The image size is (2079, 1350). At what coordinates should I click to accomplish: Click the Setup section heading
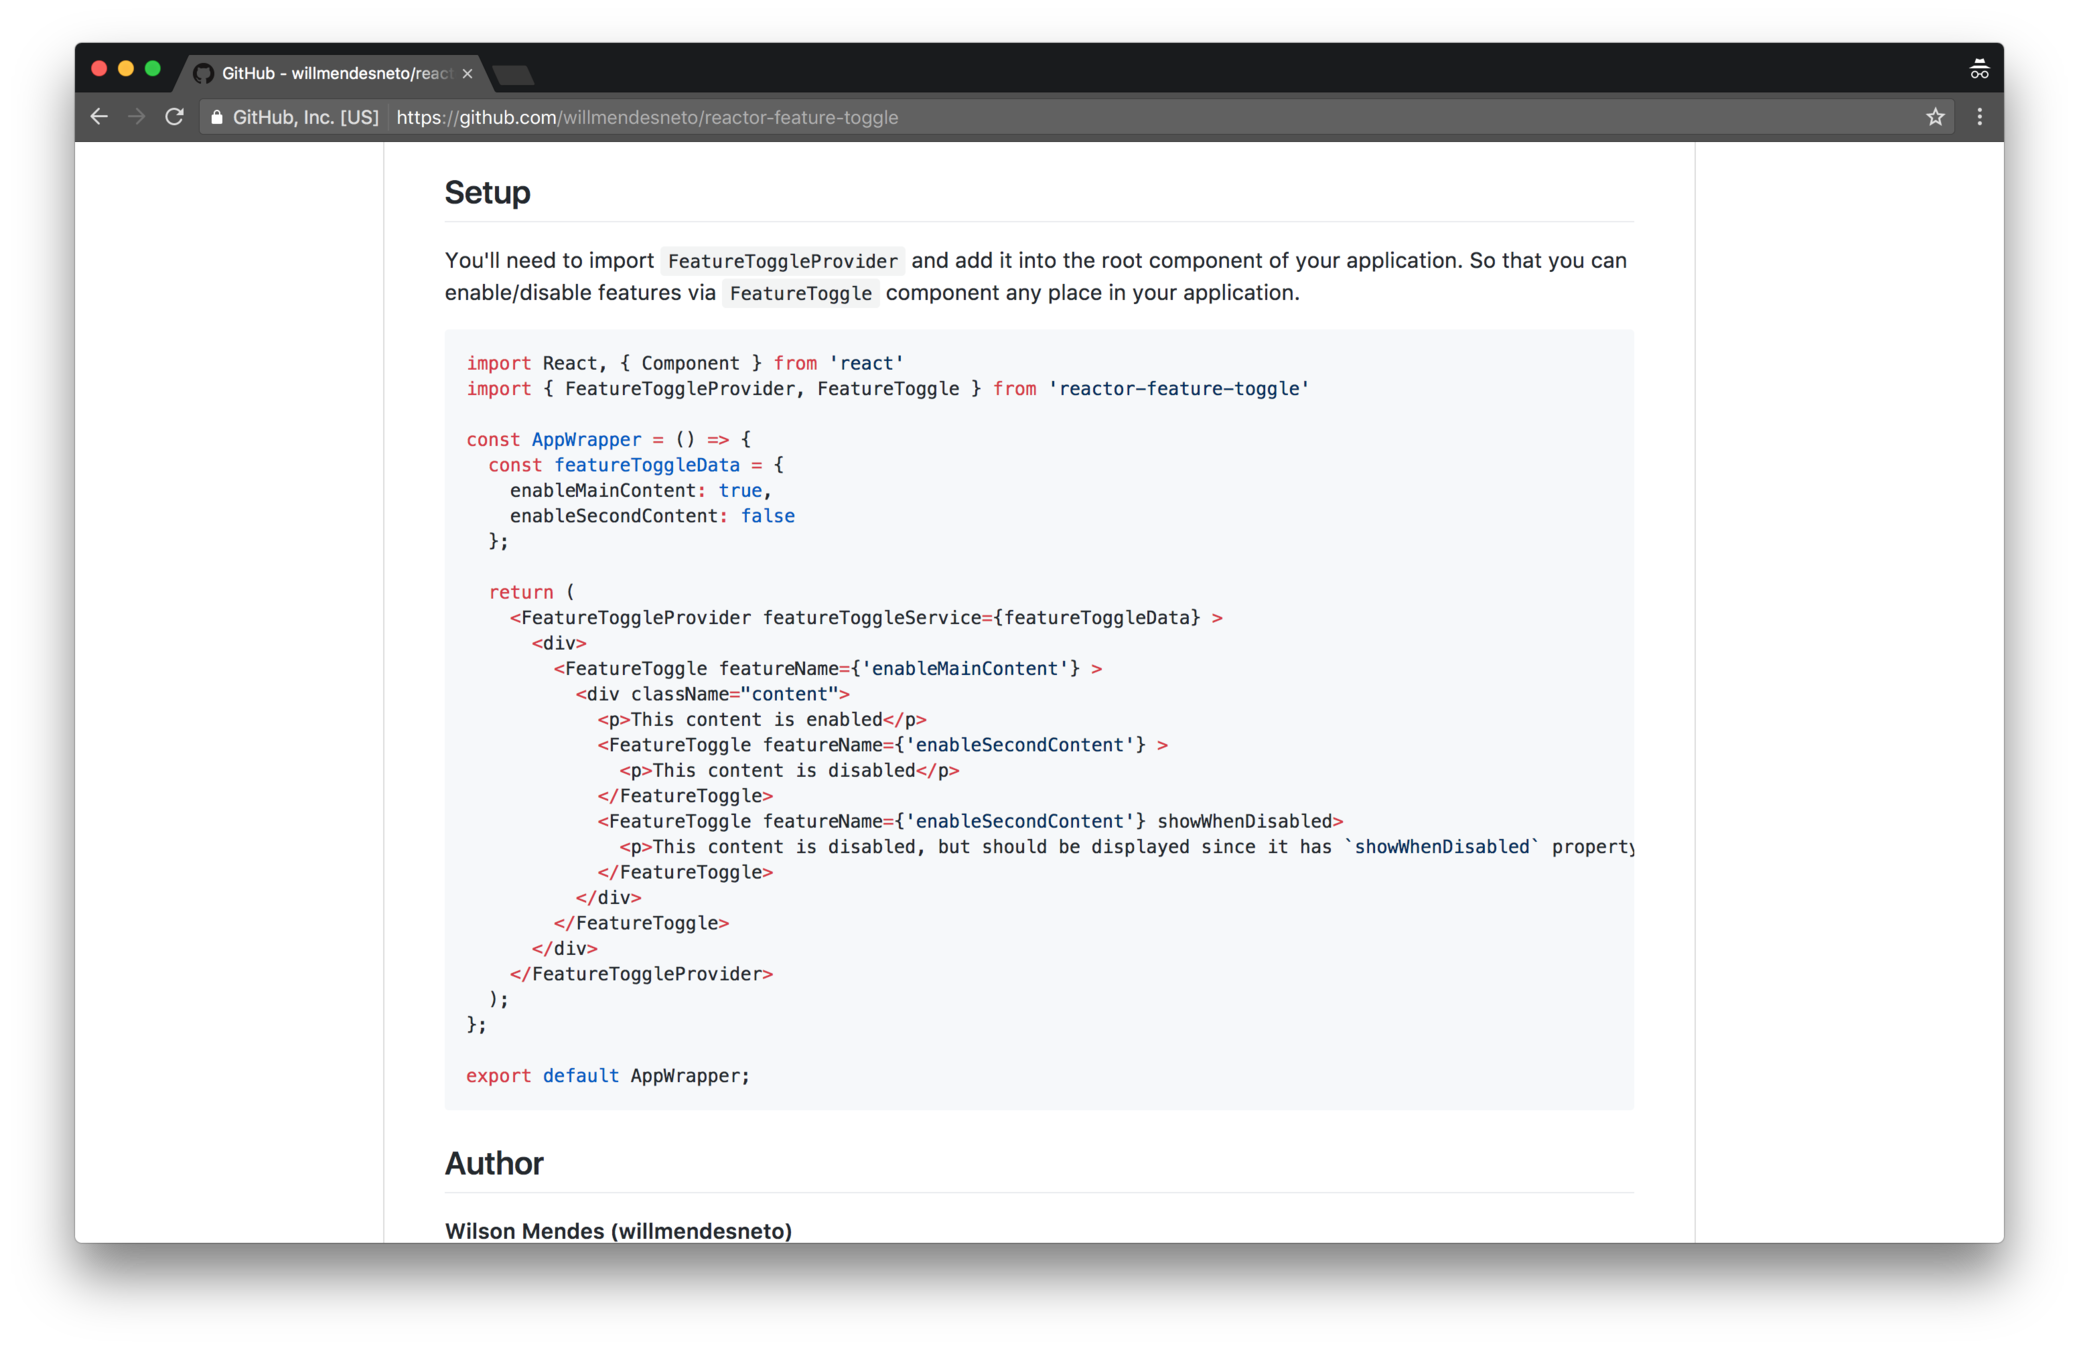pos(487,192)
